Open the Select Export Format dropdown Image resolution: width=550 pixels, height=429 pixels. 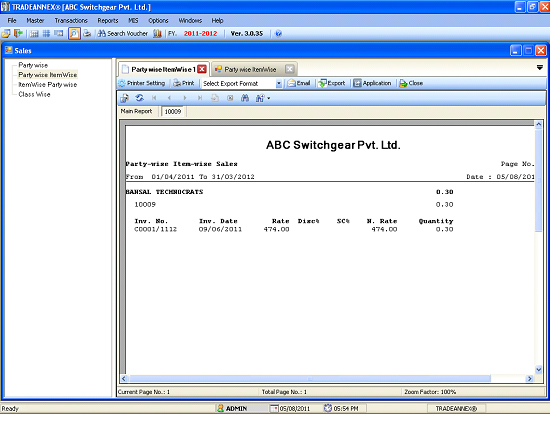click(x=279, y=83)
